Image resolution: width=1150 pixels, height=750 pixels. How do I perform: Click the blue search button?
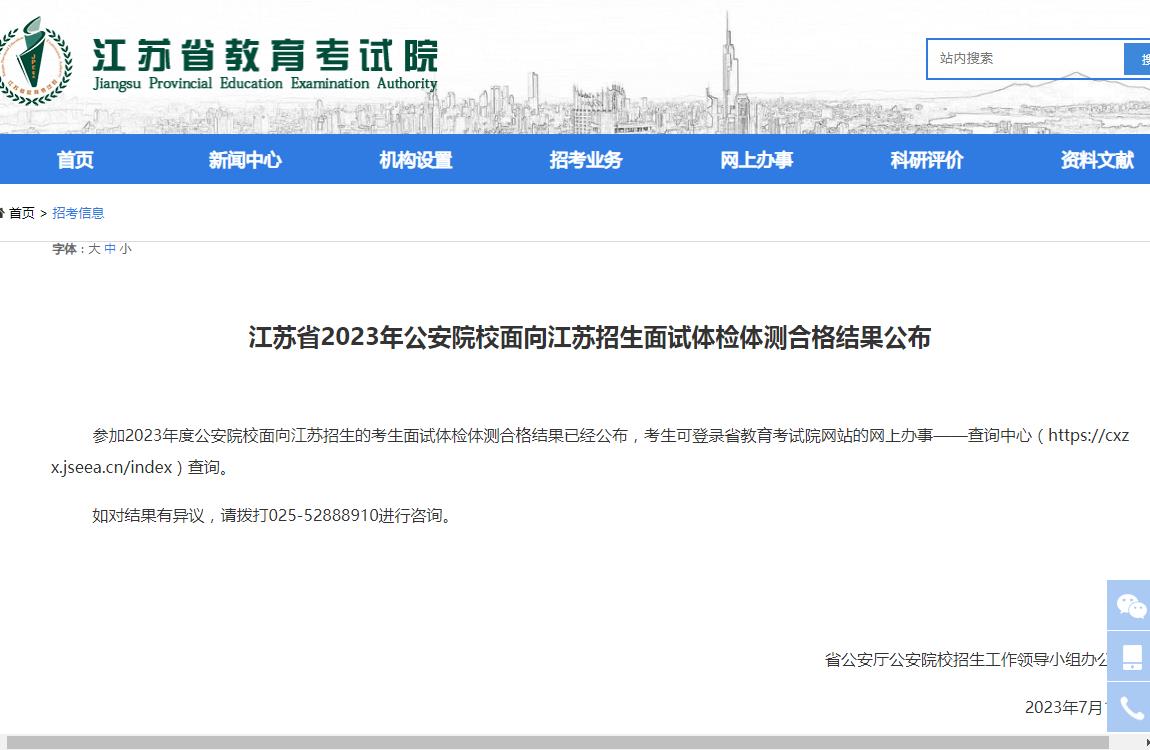(1138, 59)
